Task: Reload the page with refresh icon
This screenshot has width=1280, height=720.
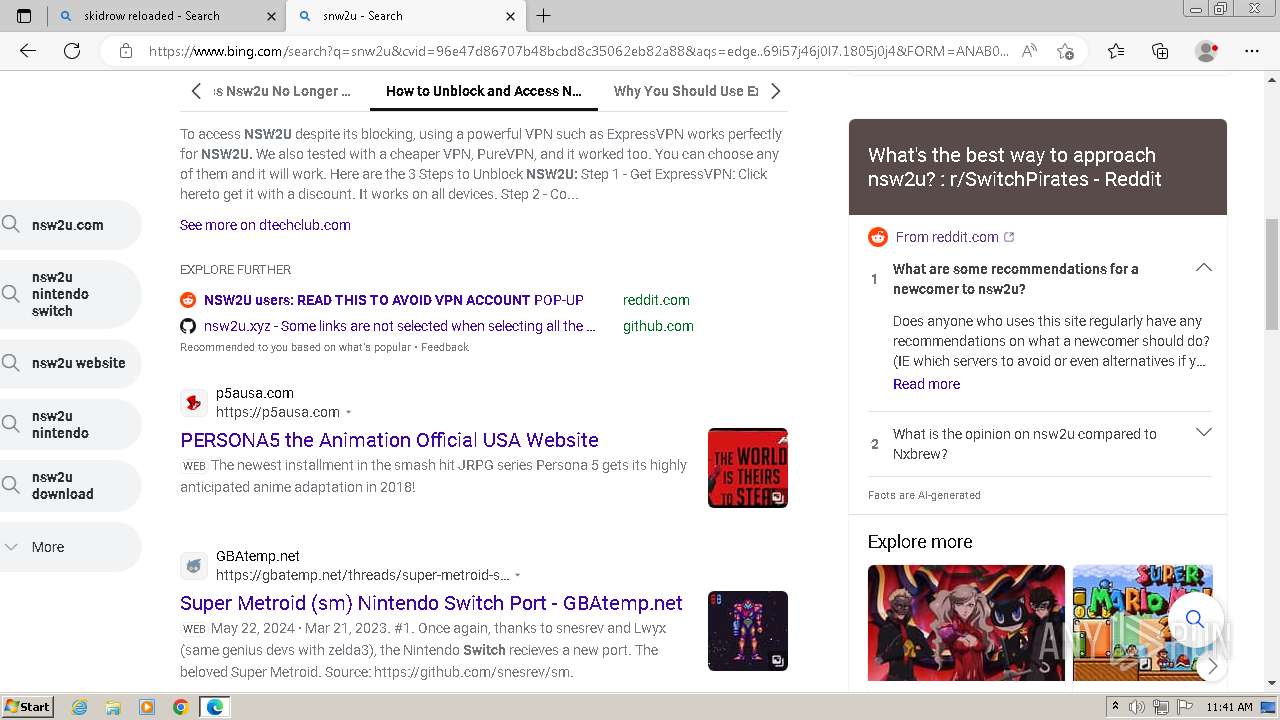Action: pyautogui.click(x=72, y=51)
